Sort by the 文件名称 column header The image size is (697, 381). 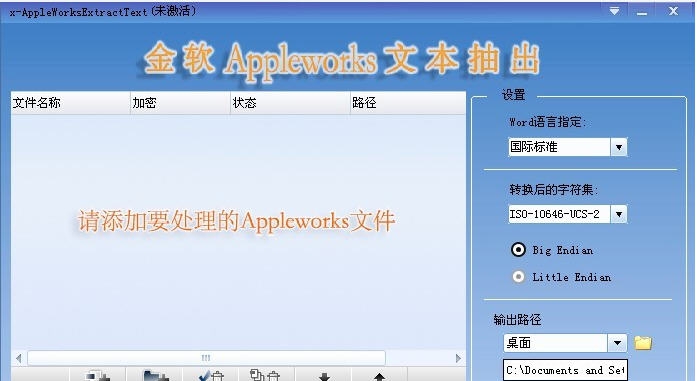point(70,103)
